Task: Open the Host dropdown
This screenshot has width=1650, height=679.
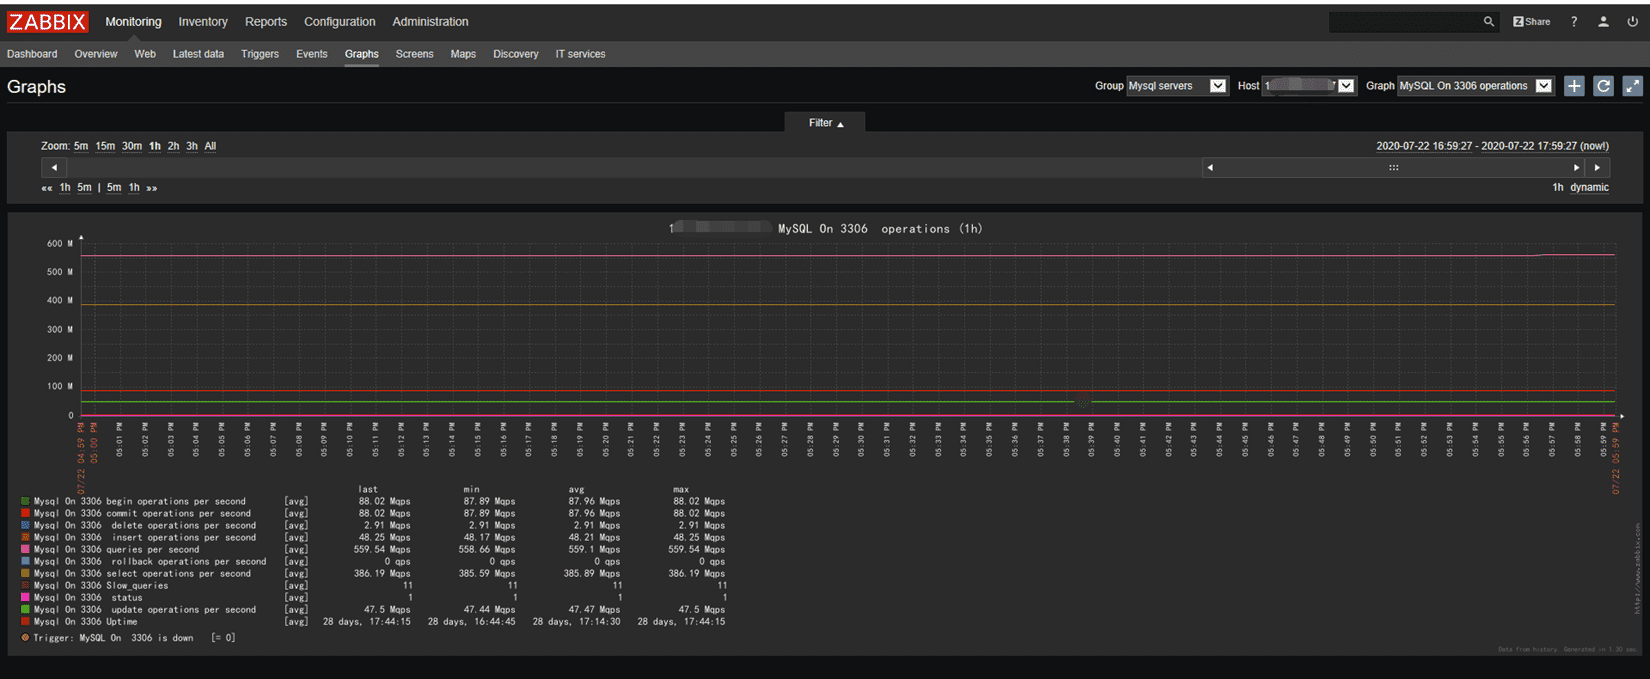Action: tap(1308, 86)
